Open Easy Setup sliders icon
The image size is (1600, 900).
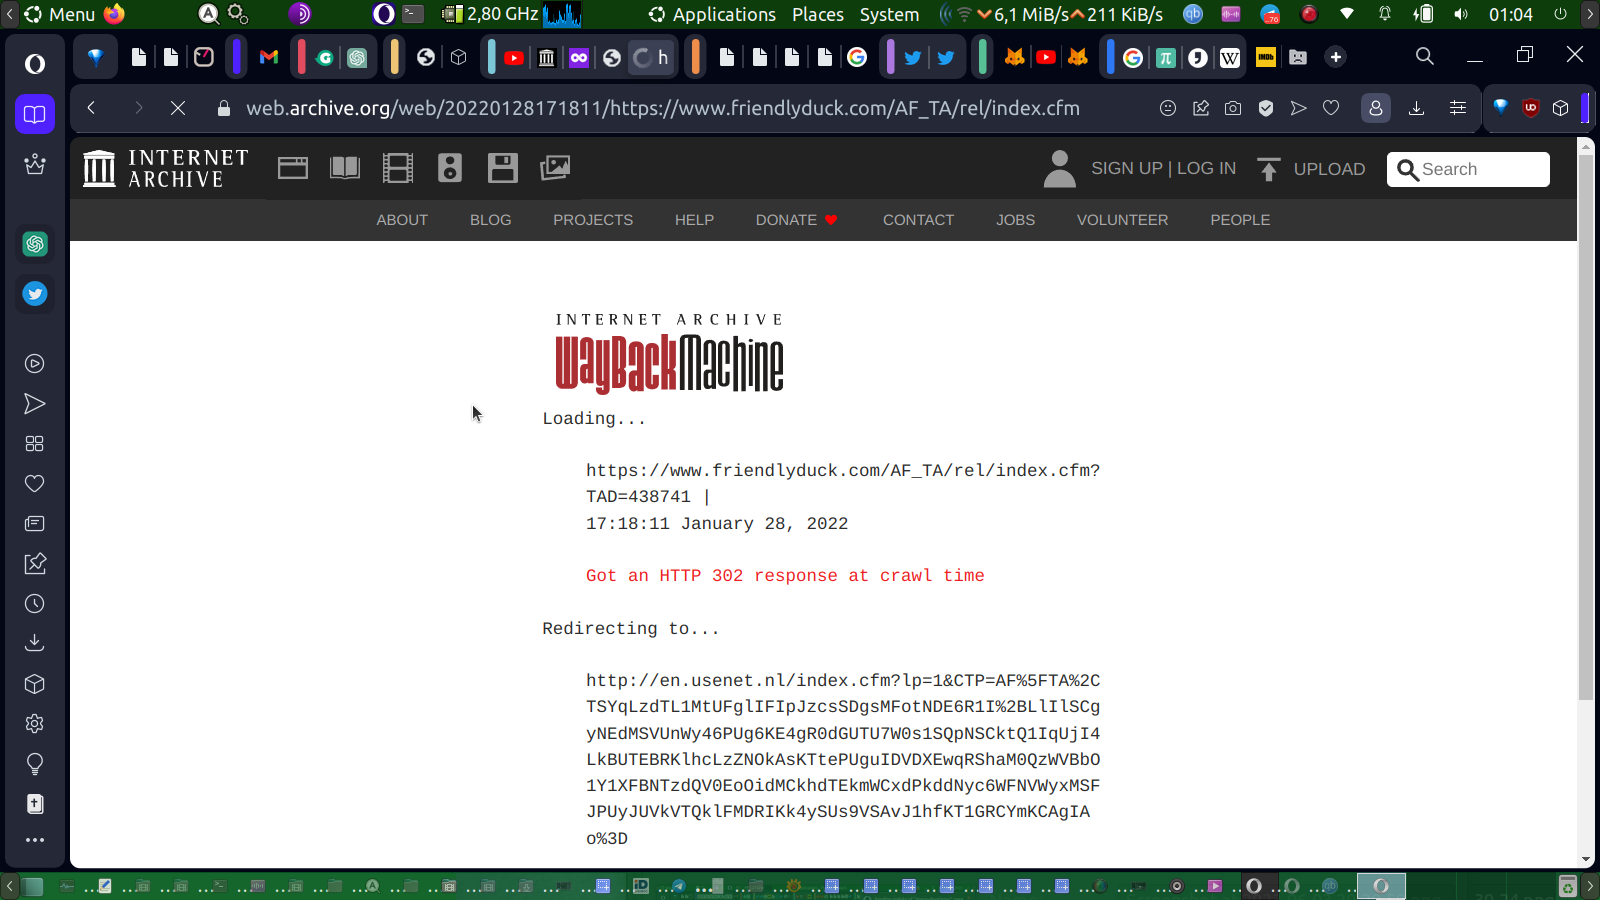1458,108
